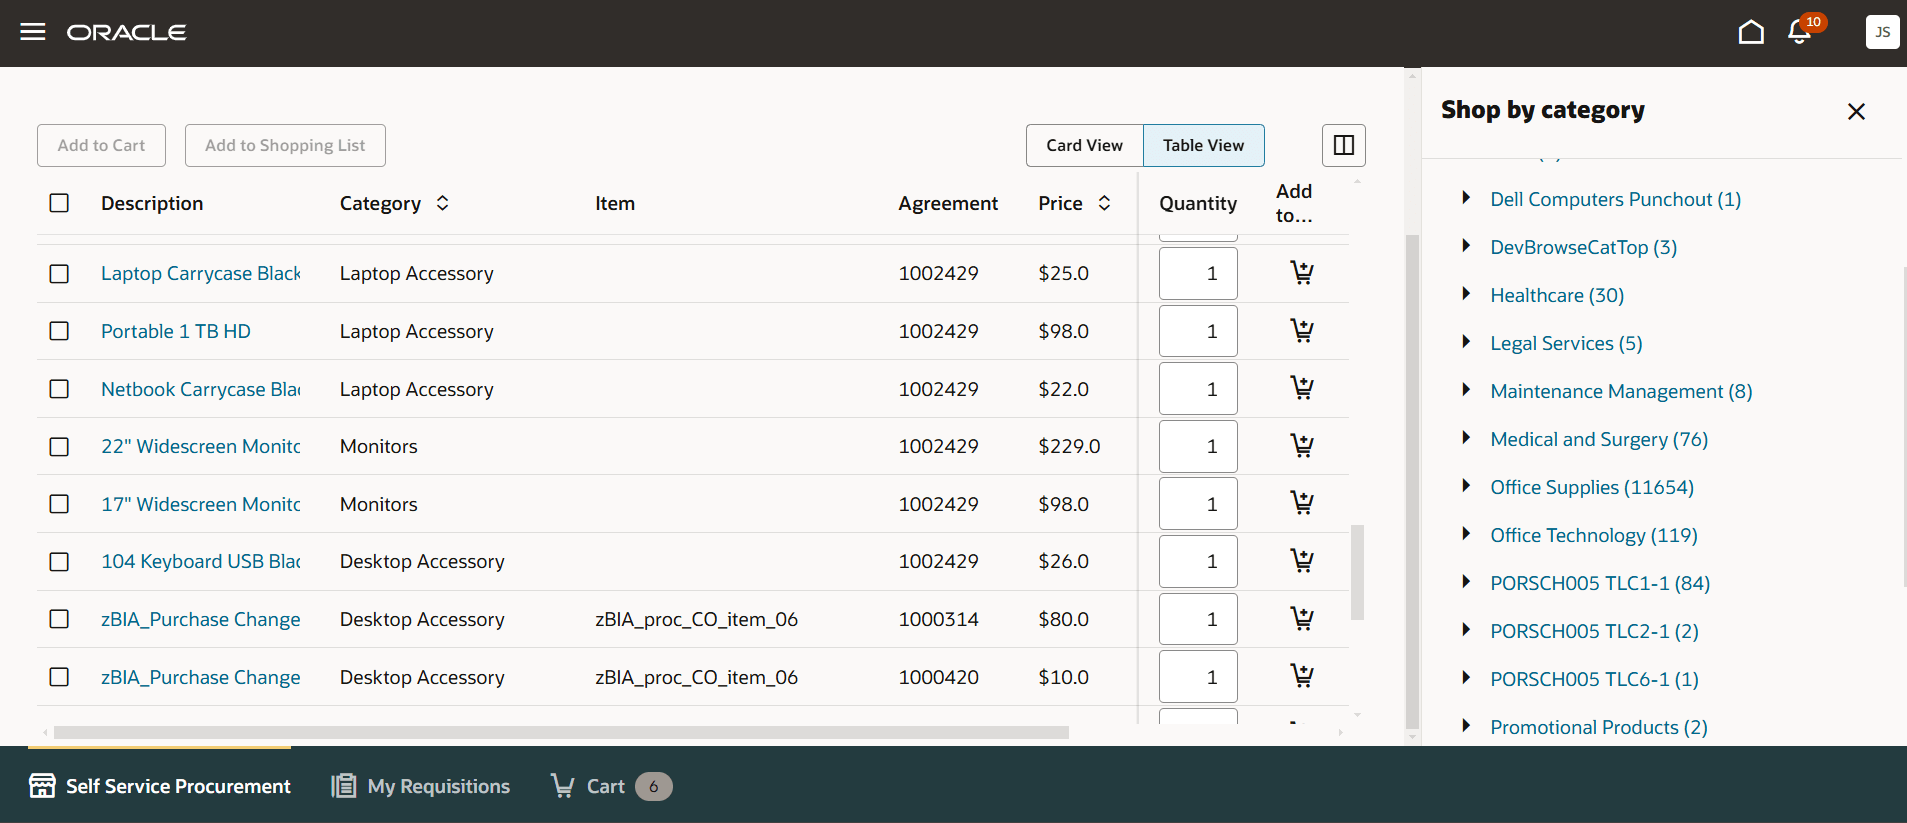Click the shopping cart icon in footer
1907x823 pixels.
(x=563, y=786)
